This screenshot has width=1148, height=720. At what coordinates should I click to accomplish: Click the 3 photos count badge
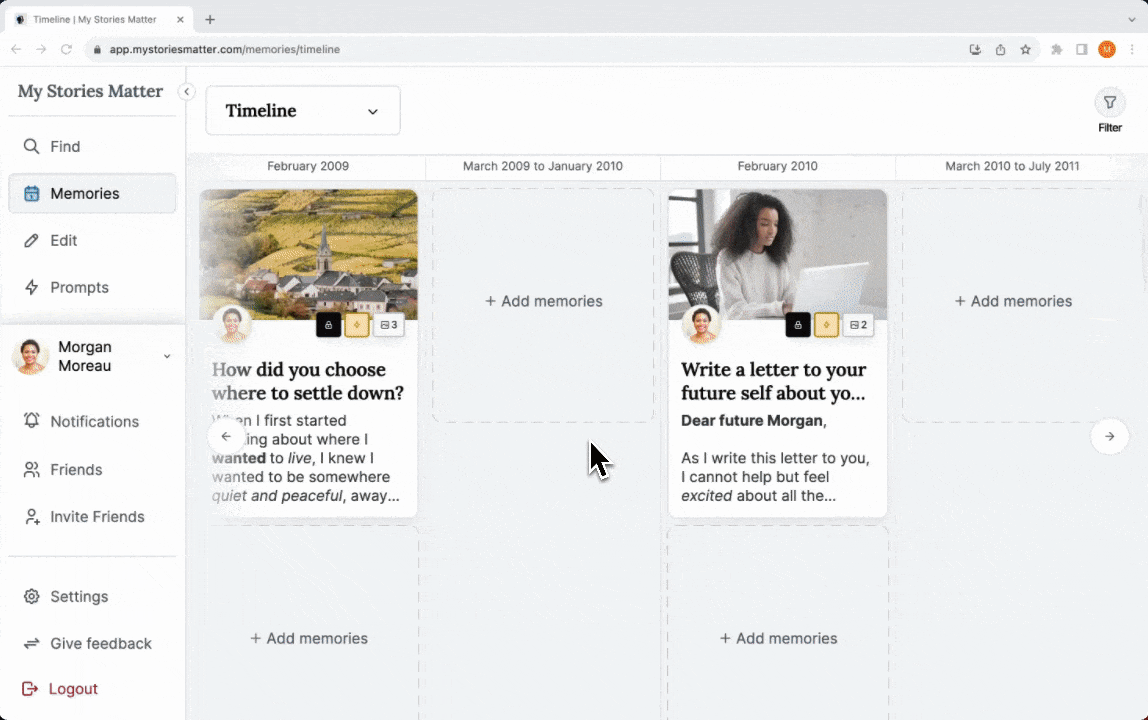[389, 324]
